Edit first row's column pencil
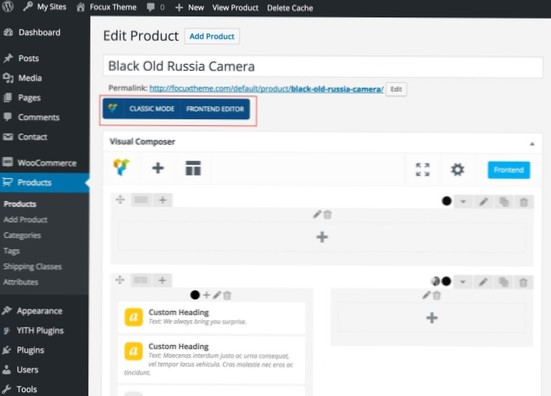This screenshot has width=551, height=396. tap(317, 214)
